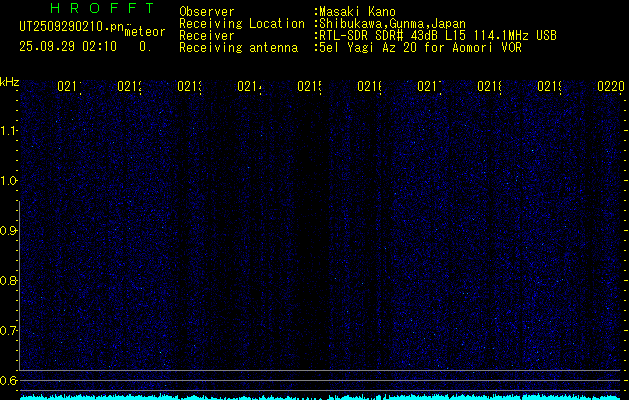Click the 0.7 frequency axis label
This screenshot has height=400, width=629.
tap(9, 331)
